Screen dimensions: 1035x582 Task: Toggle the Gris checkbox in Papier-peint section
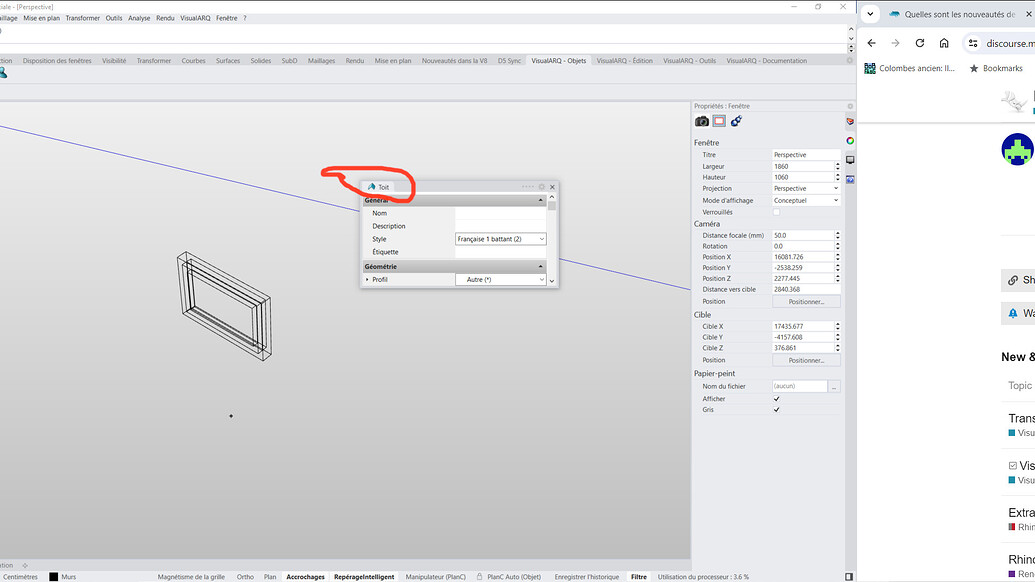point(777,409)
